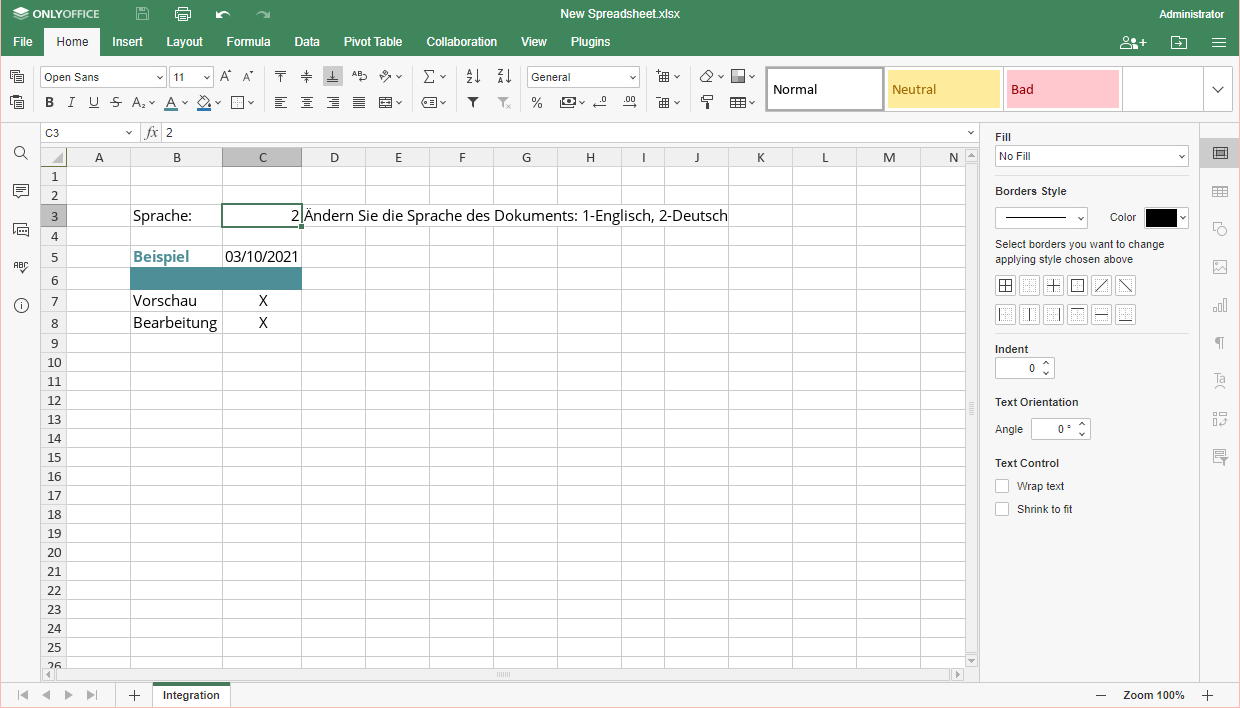Open the Search panel from left sidebar

click(20, 153)
